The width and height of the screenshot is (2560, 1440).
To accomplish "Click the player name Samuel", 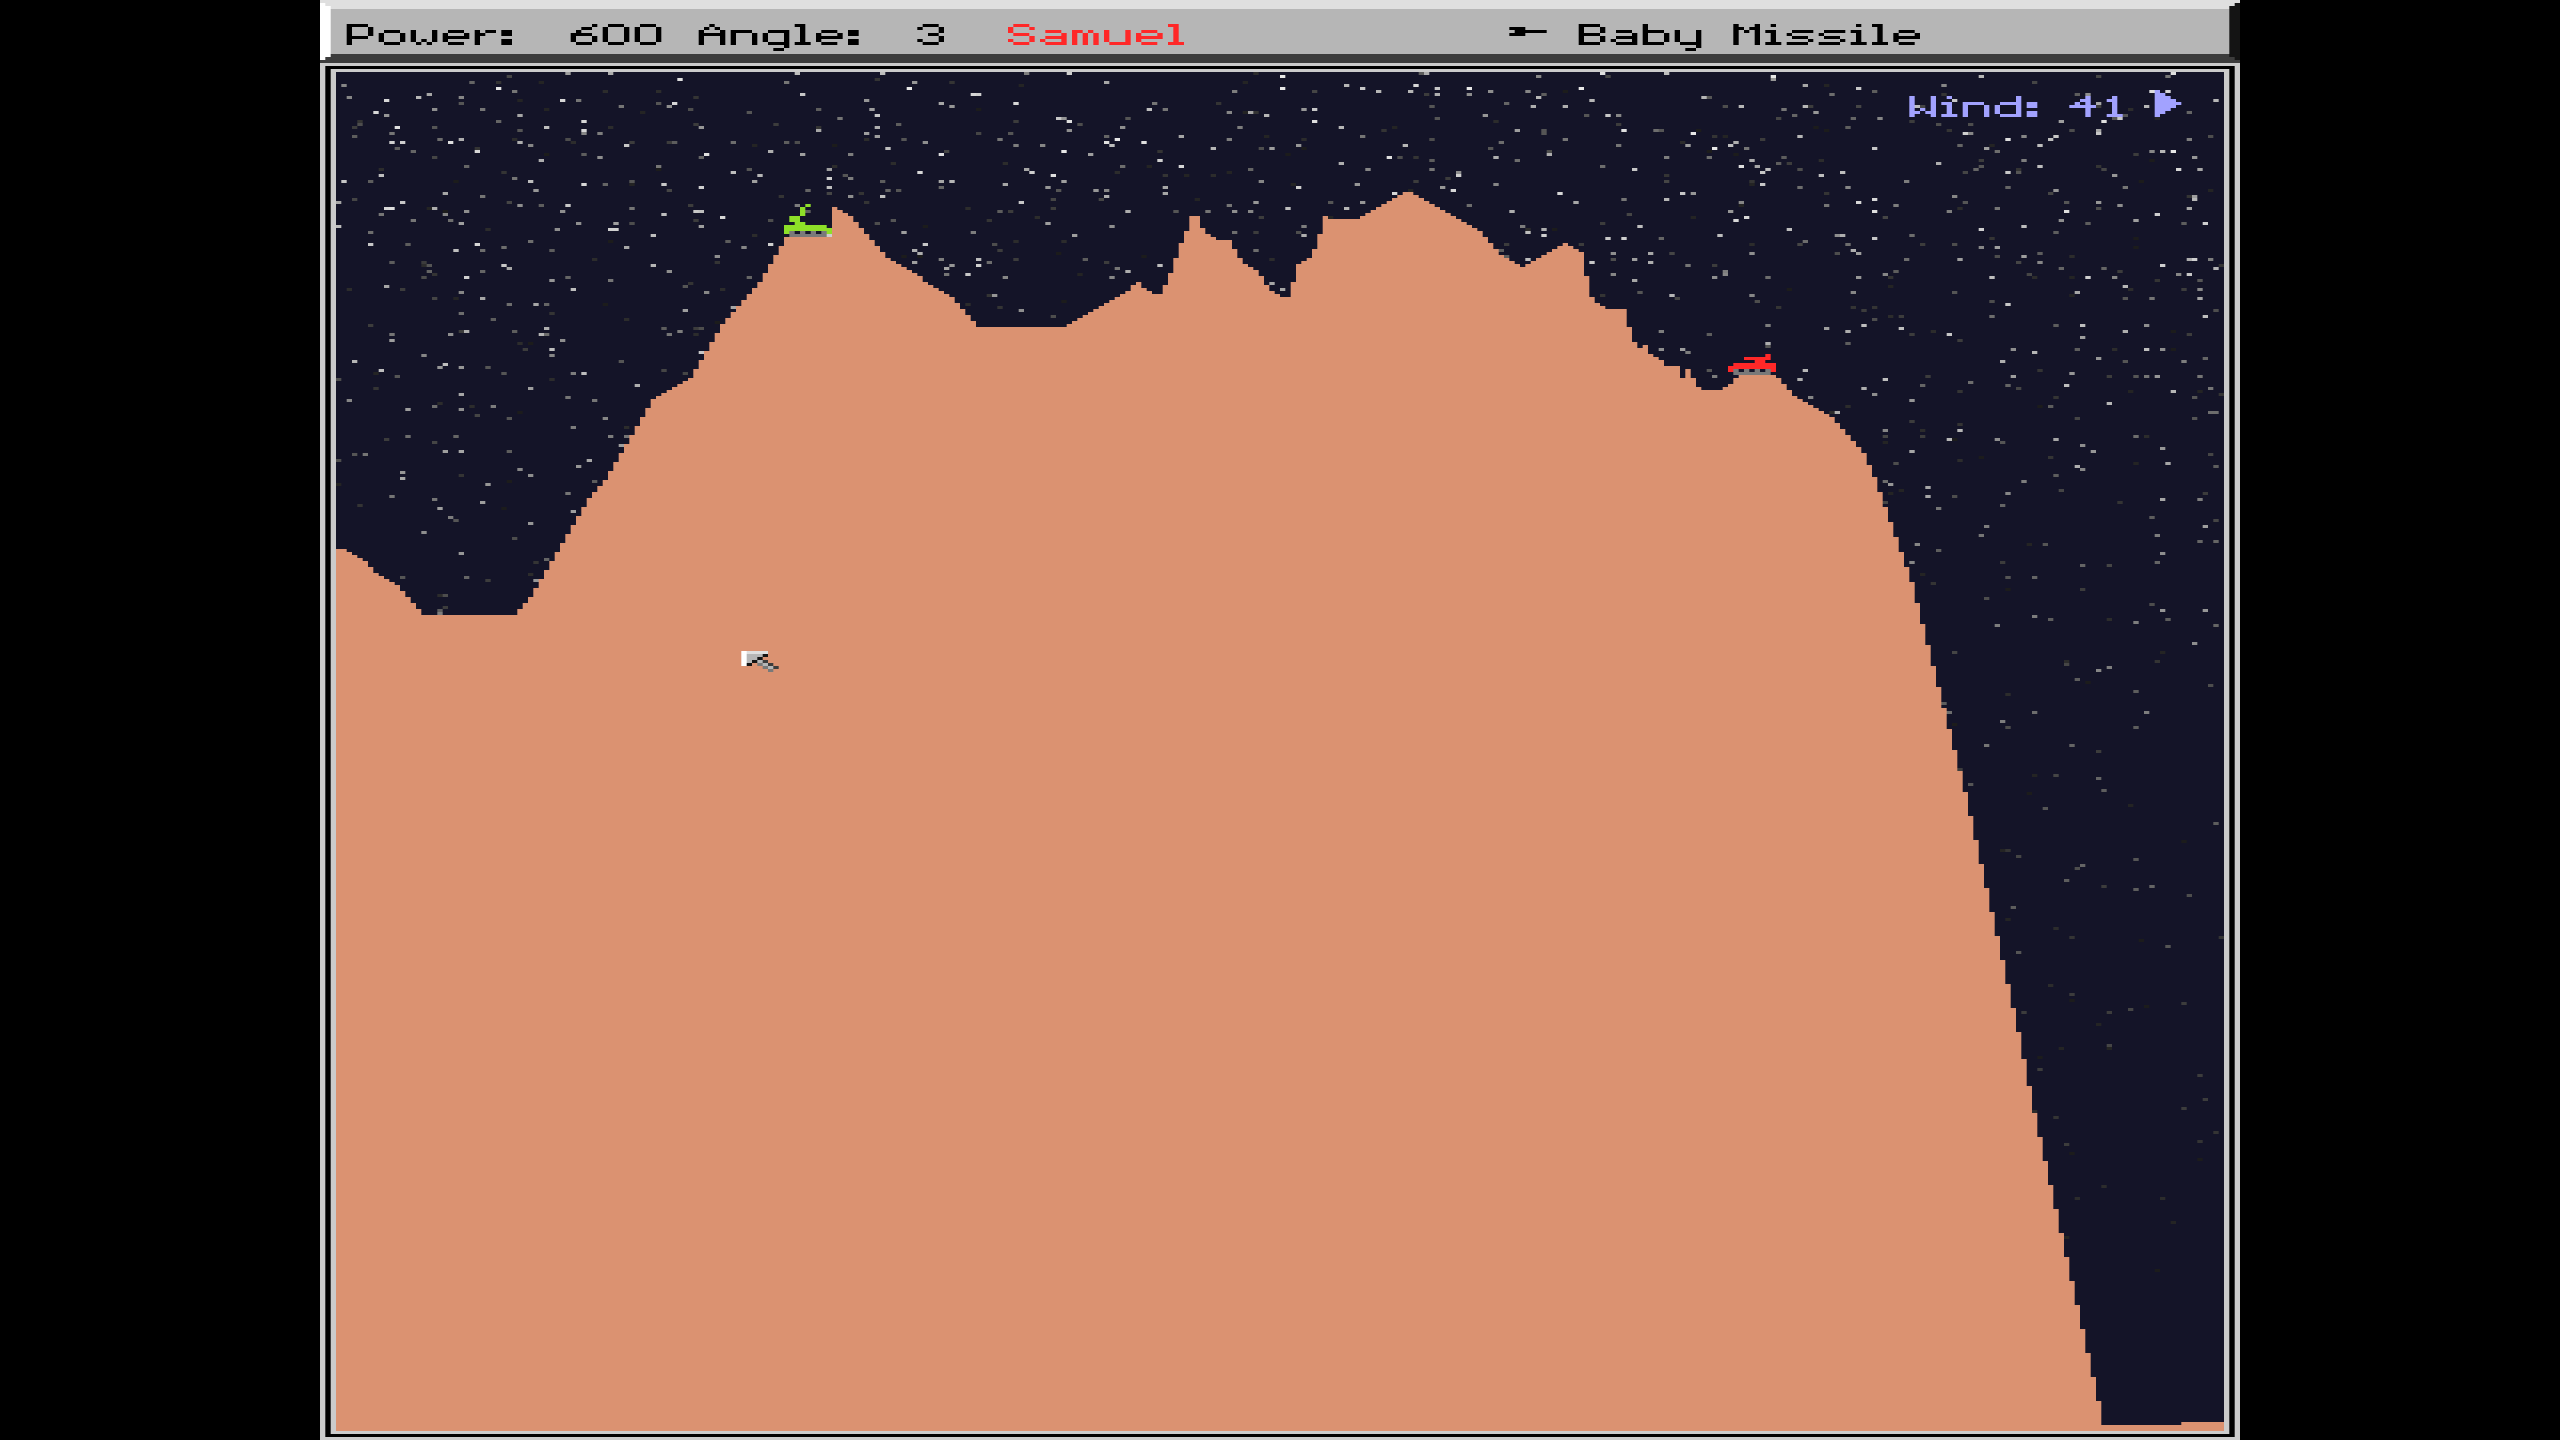I will (x=1095, y=35).
